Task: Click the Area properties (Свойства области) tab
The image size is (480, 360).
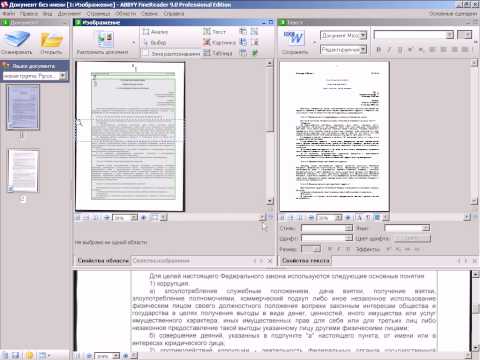Action: 103,261
